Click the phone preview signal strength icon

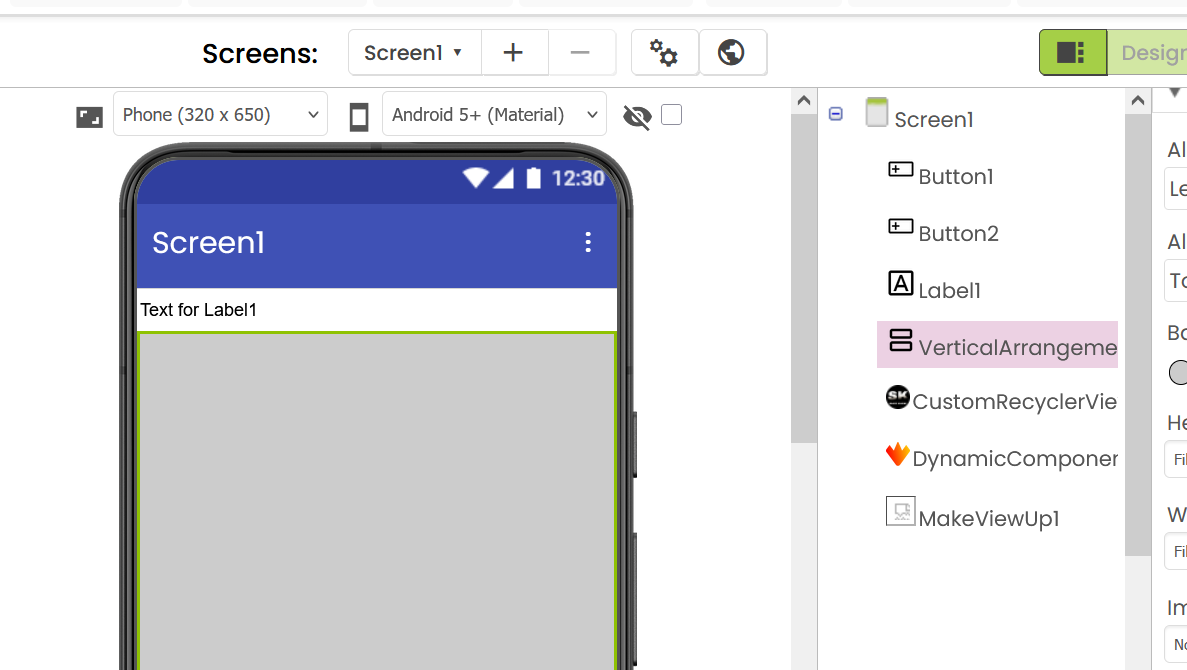504,178
